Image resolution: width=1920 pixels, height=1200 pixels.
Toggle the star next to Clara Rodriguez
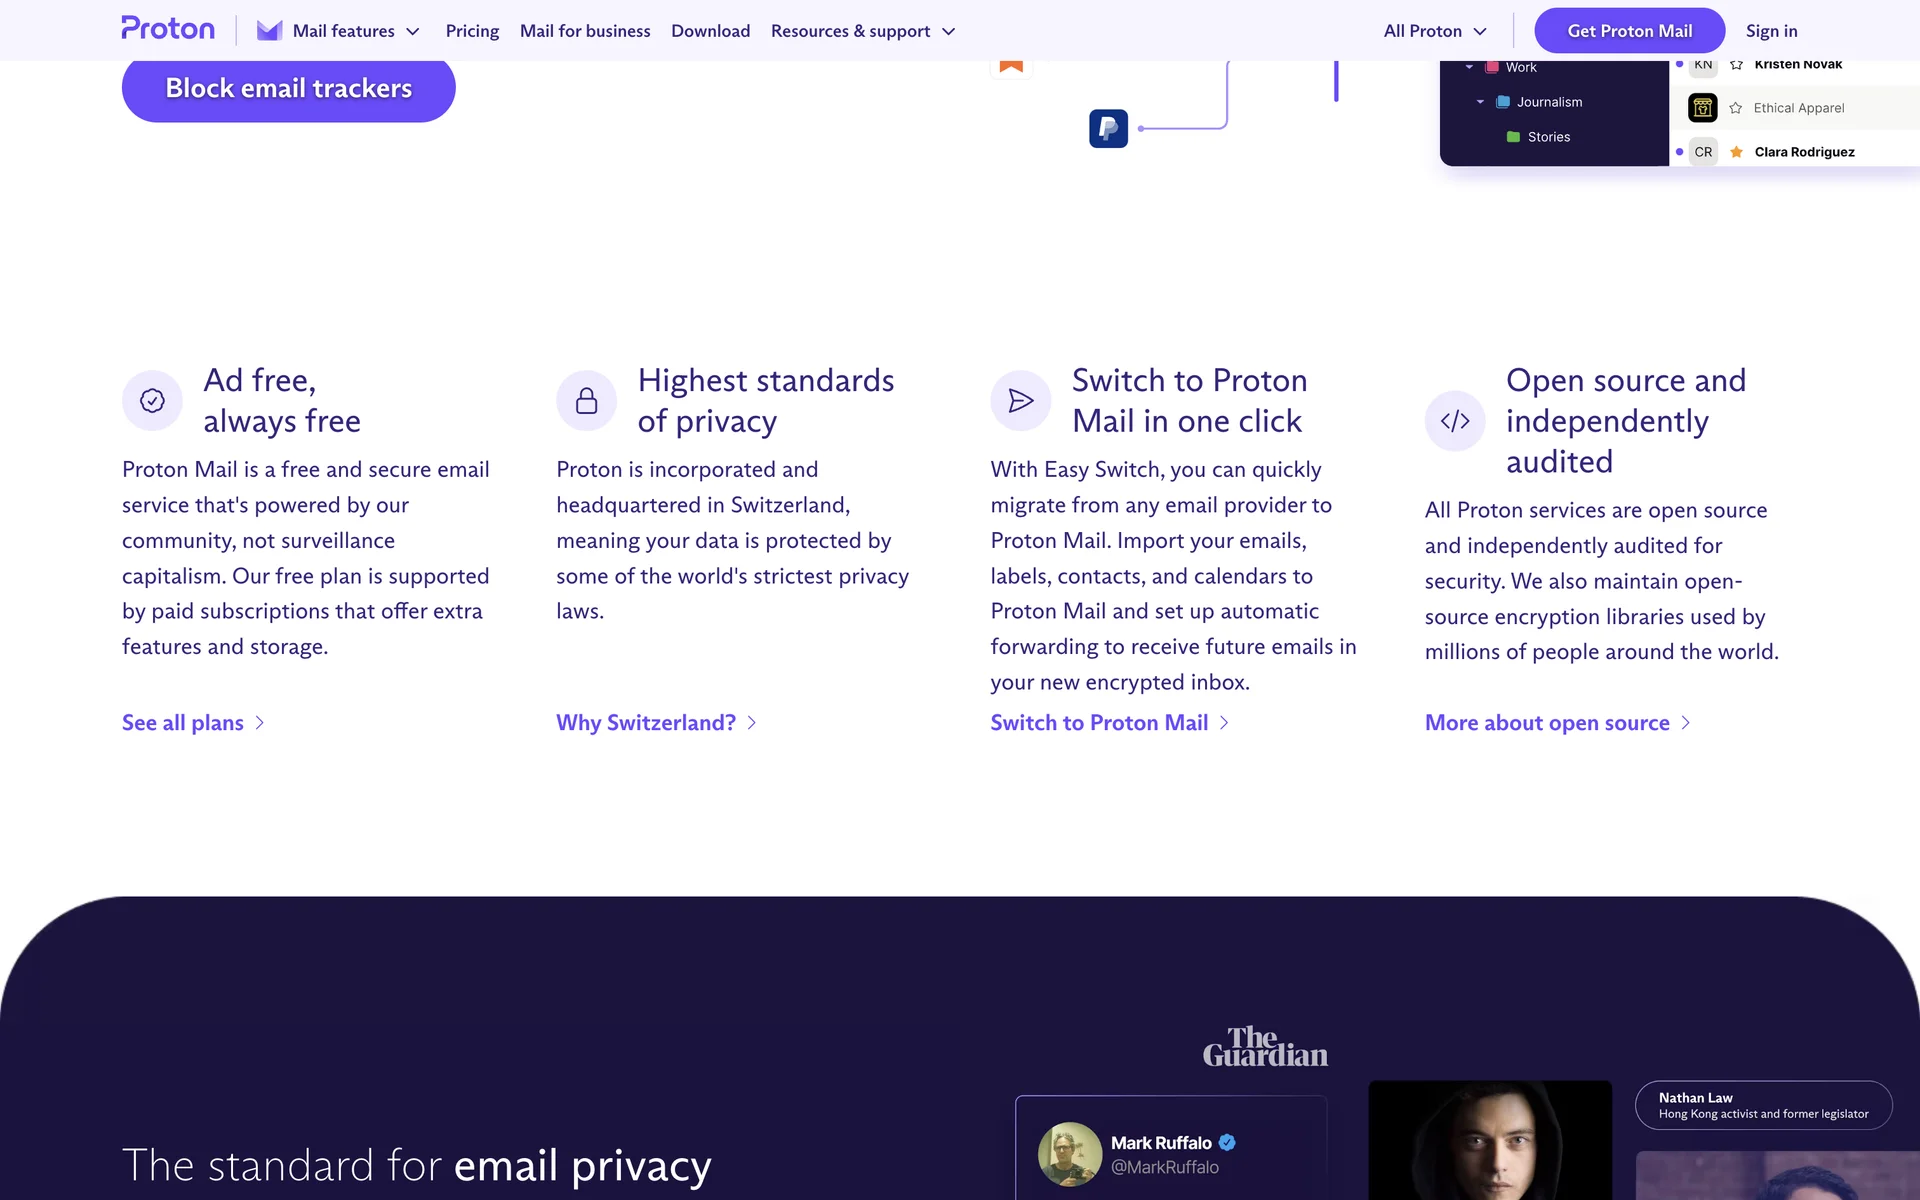[1736, 152]
